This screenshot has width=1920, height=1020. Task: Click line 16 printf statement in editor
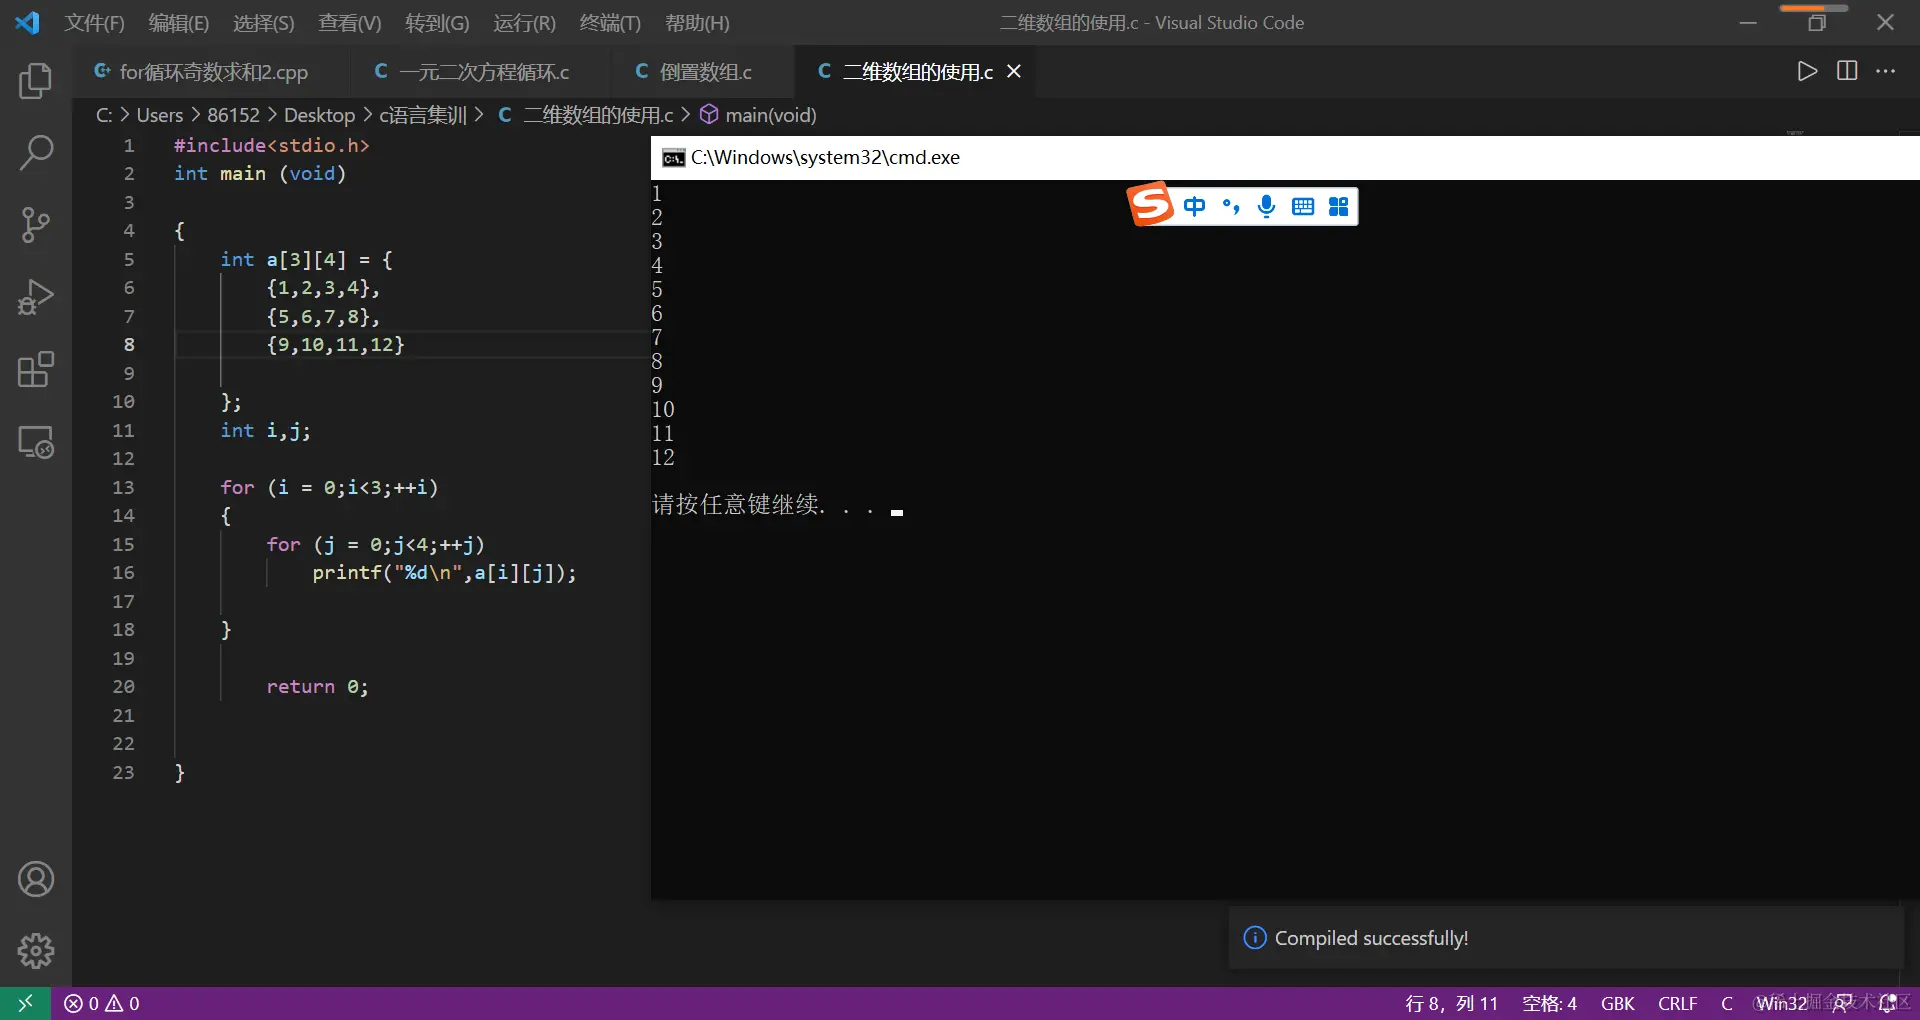tap(444, 573)
